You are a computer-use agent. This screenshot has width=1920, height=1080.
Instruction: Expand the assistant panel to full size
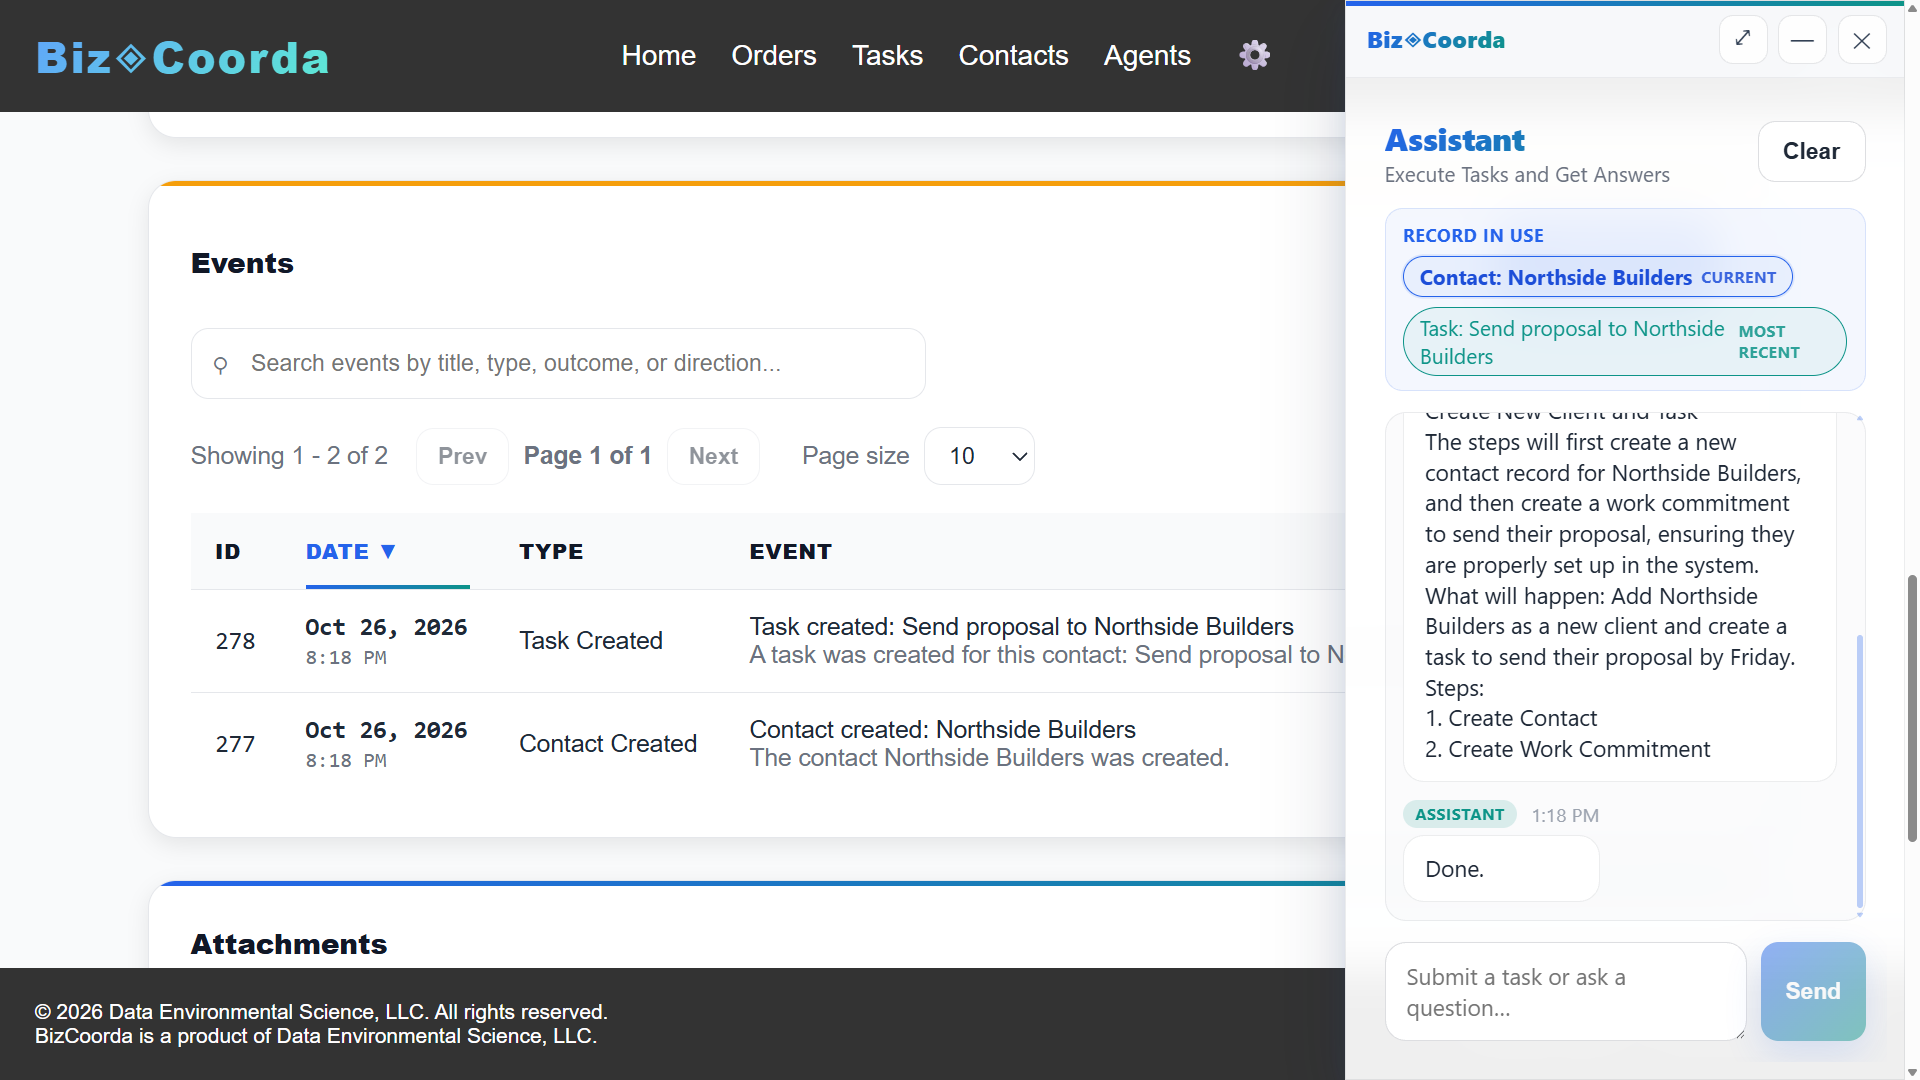(1743, 40)
